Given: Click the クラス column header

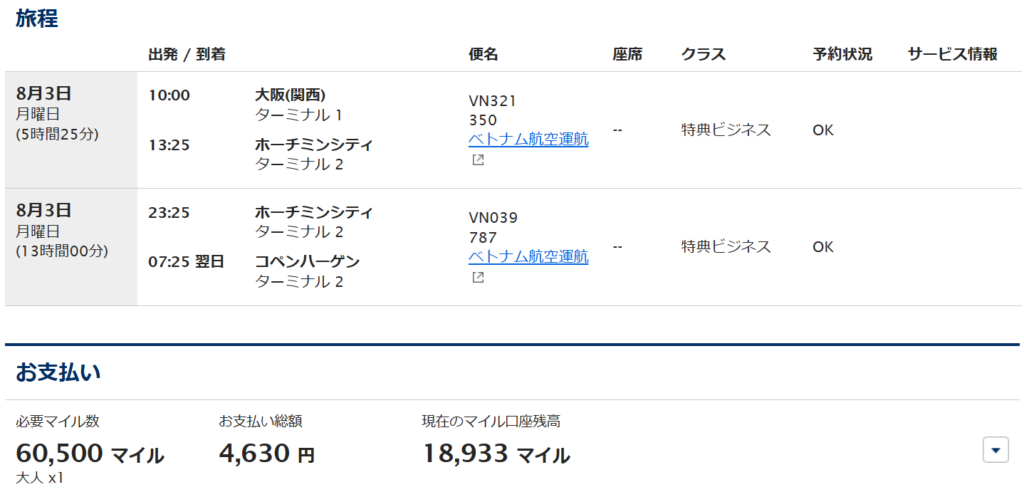Looking at the screenshot, I should pyautogui.click(x=703, y=54).
